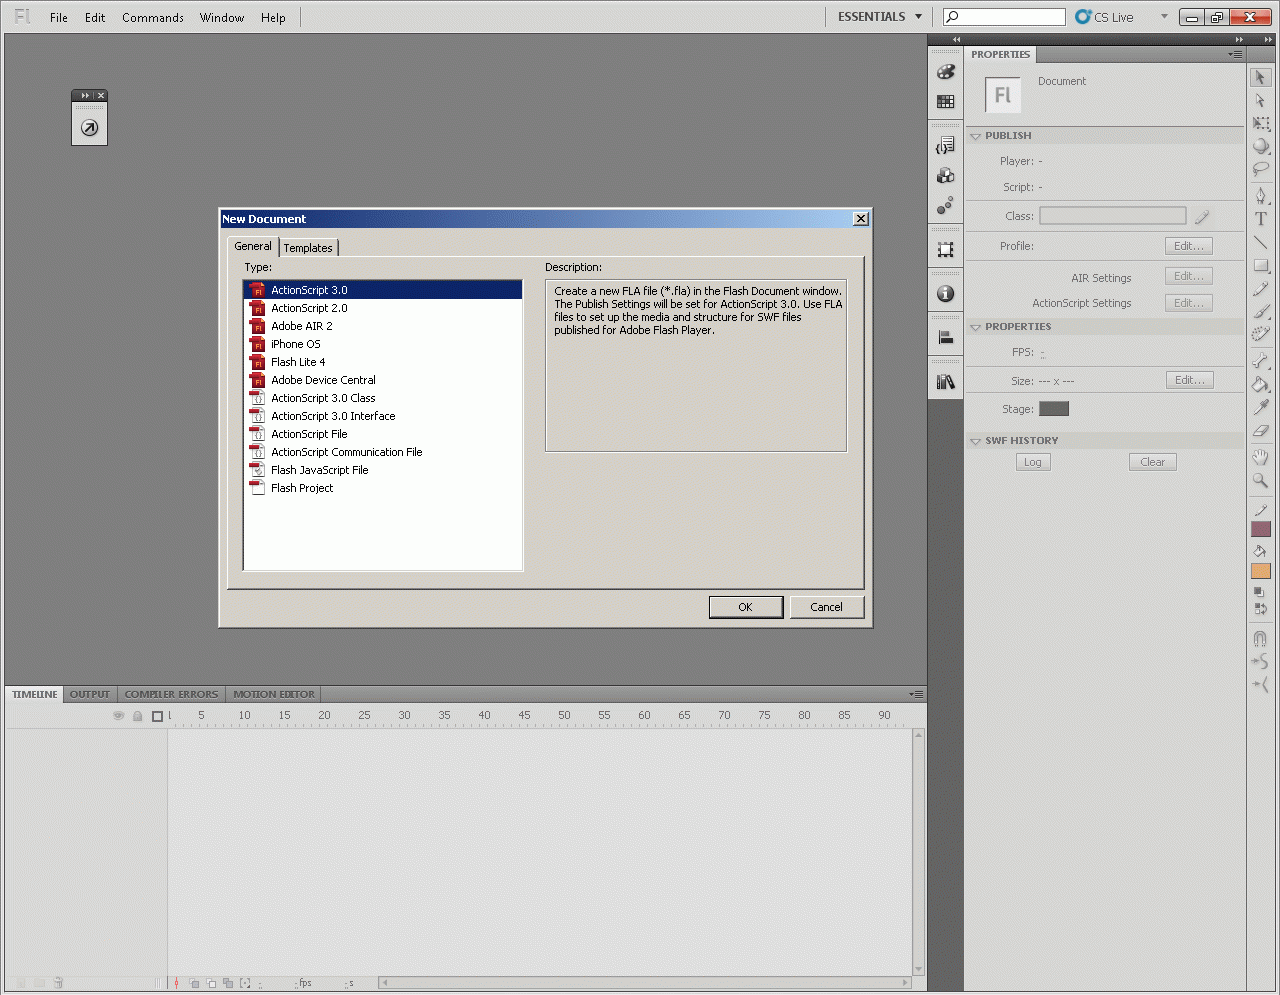
Task: Select the Lasso tool
Action: point(1260,169)
